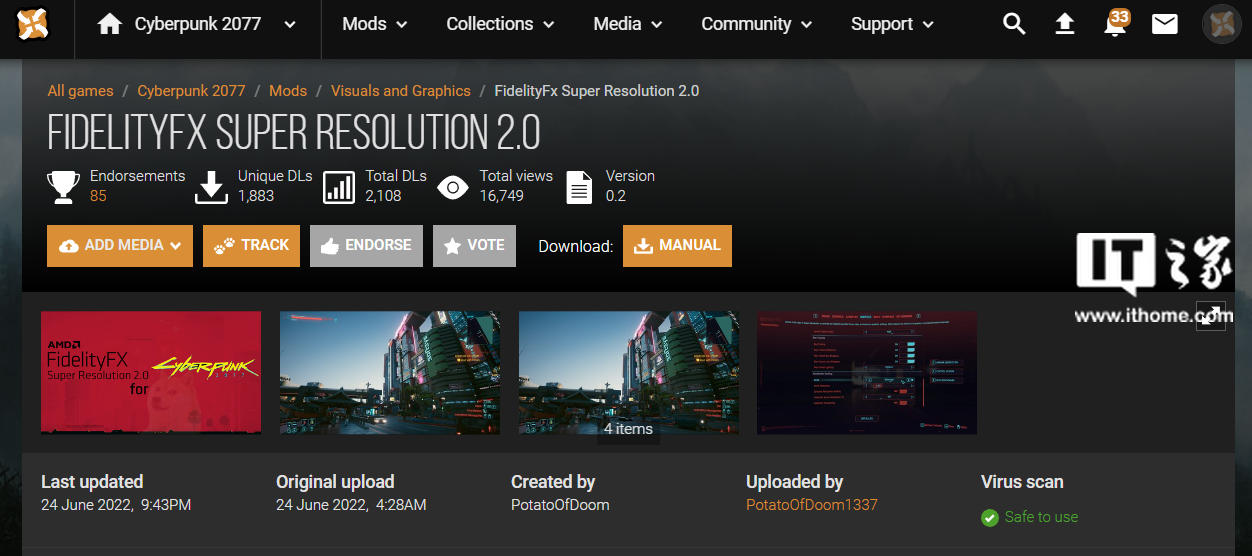Open the Add Media dropdown button

click(120, 246)
